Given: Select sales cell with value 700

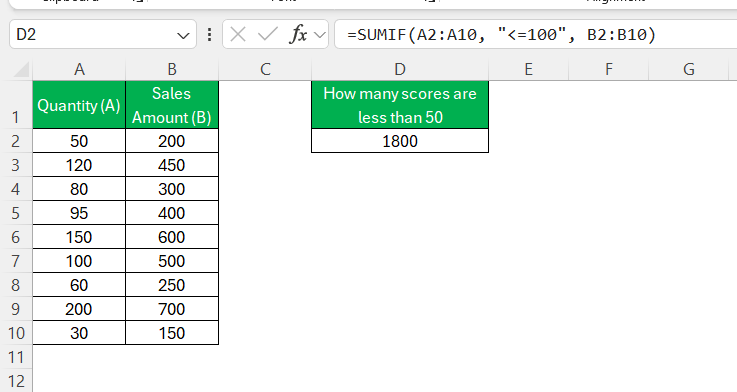Looking at the screenshot, I should click(172, 308).
